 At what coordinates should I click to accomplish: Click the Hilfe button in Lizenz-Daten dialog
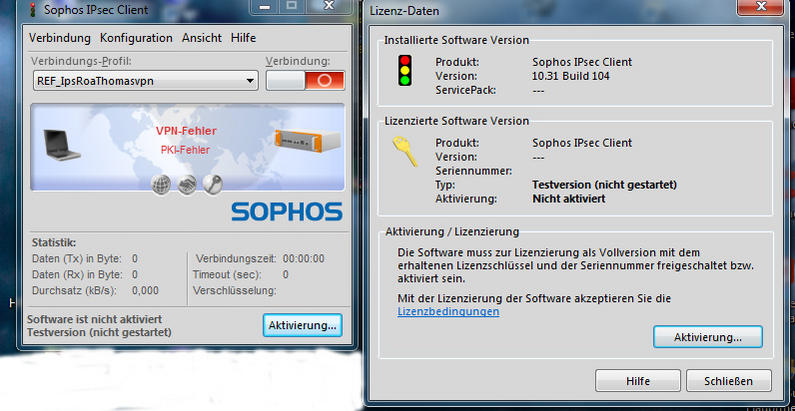tap(638, 381)
